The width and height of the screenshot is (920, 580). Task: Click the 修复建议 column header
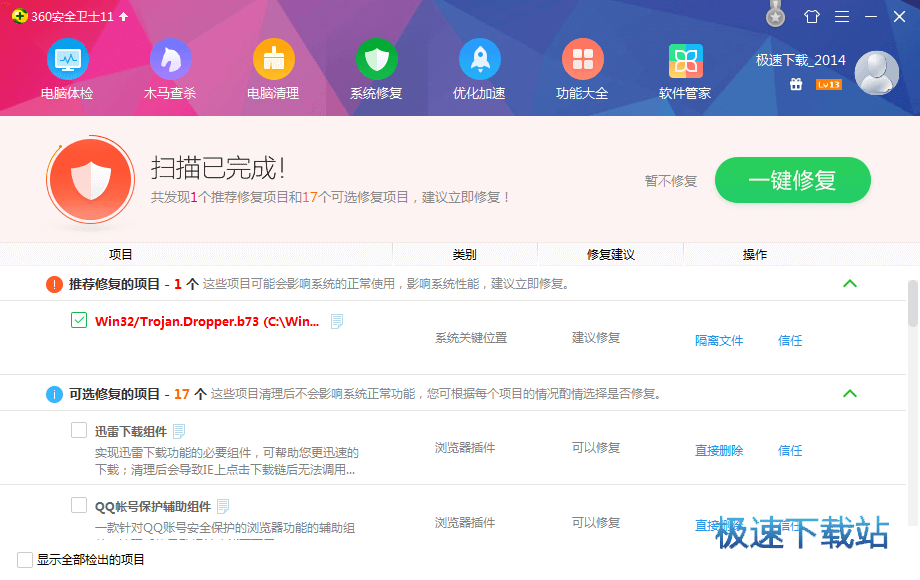611,255
